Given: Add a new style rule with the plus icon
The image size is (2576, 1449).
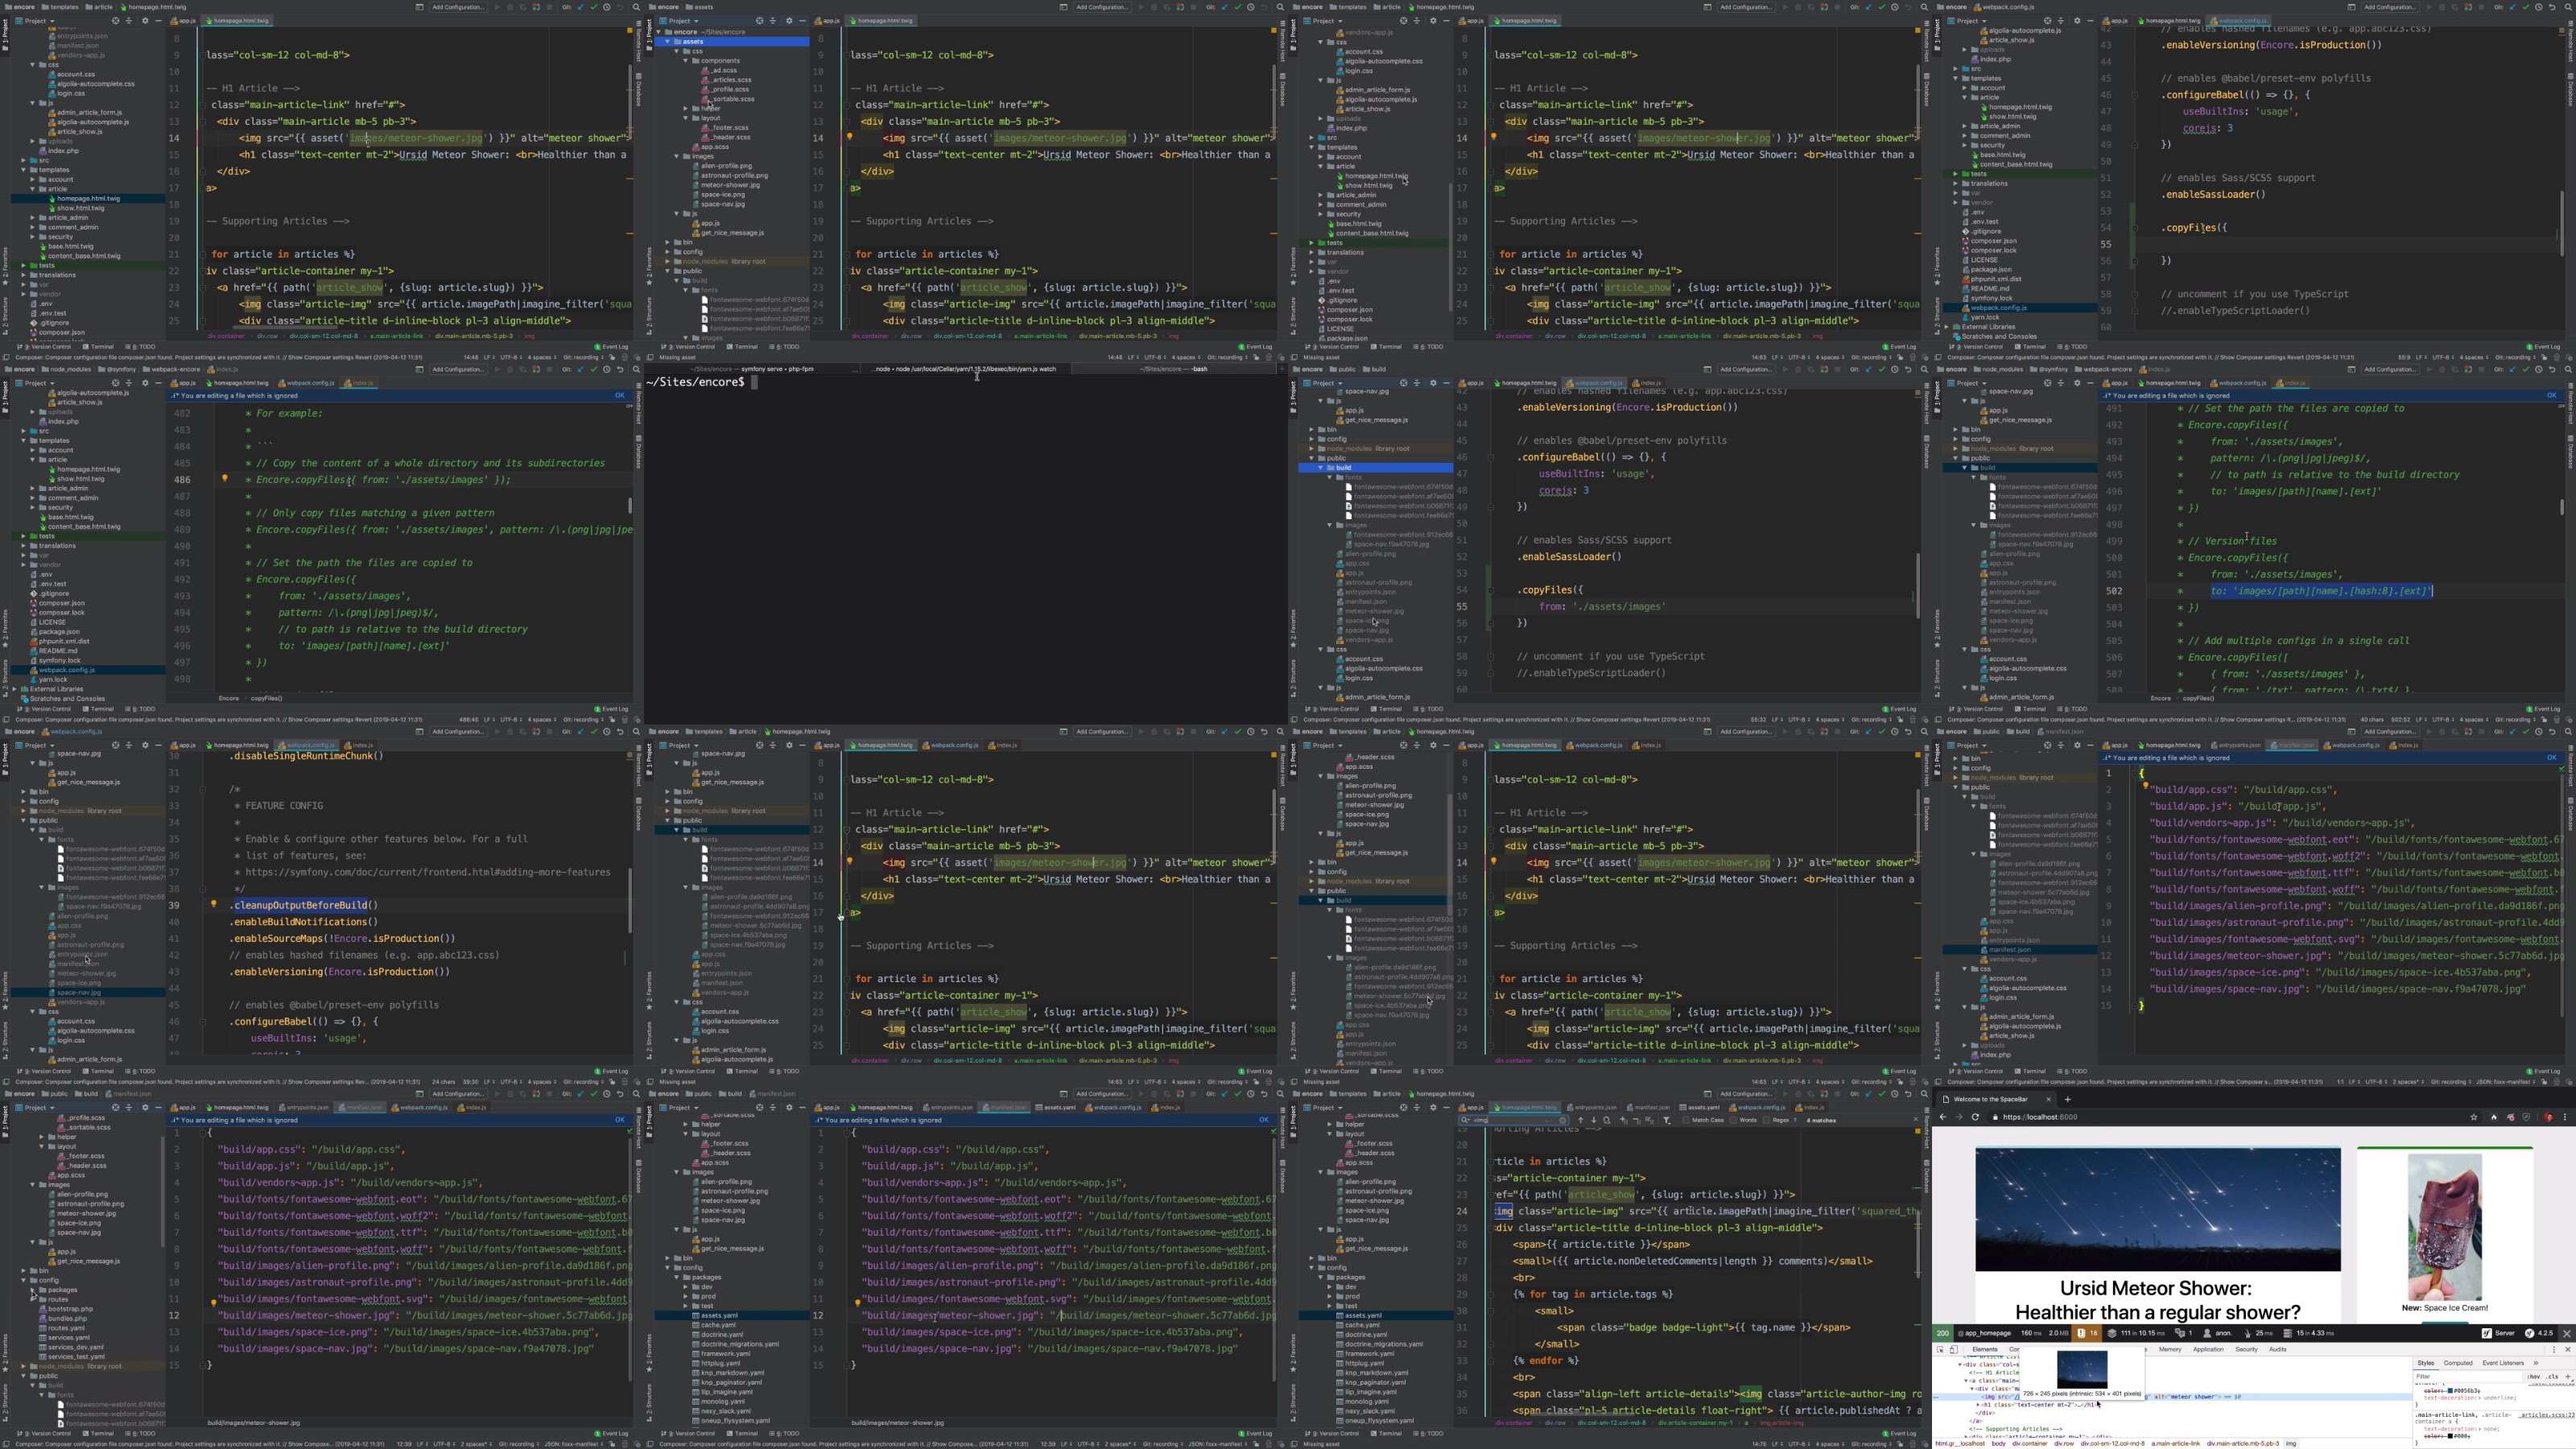Looking at the screenshot, I should pyautogui.click(x=2567, y=1377).
